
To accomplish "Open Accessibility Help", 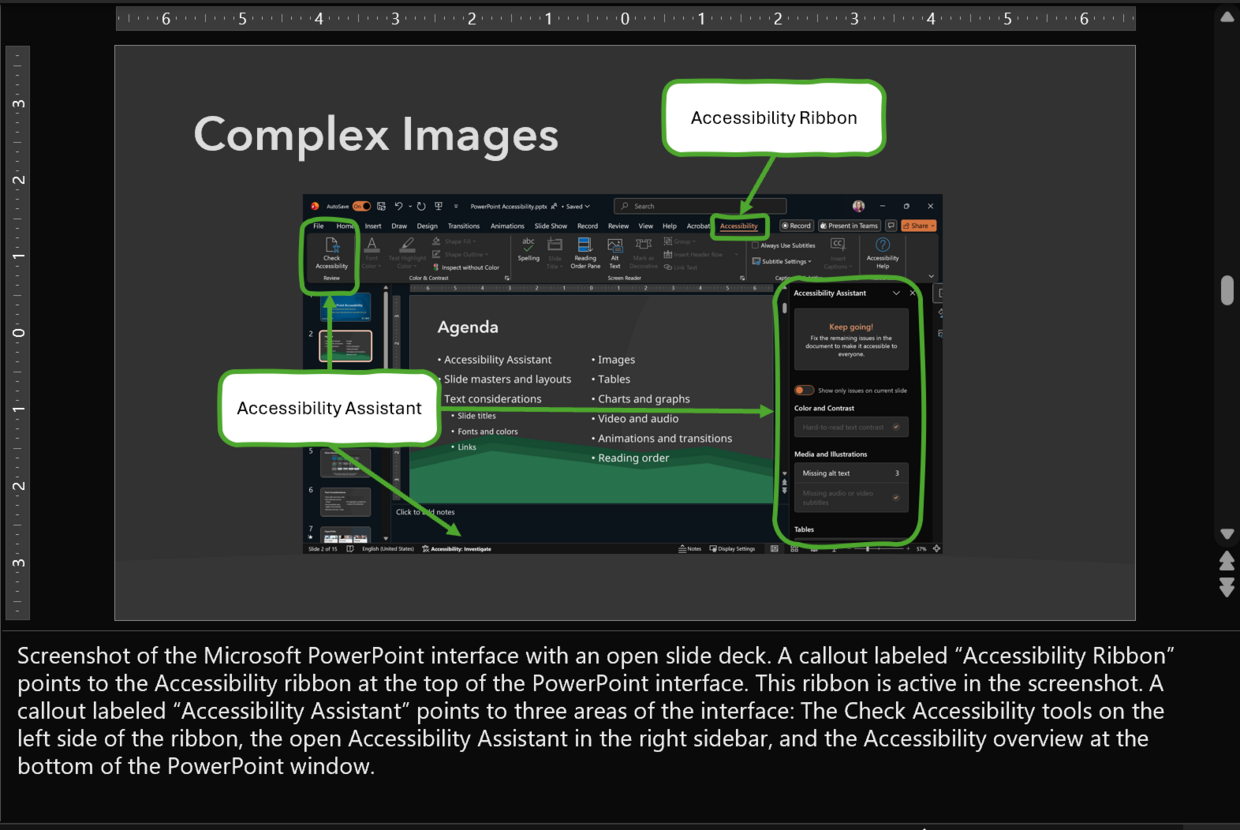I will 882,252.
